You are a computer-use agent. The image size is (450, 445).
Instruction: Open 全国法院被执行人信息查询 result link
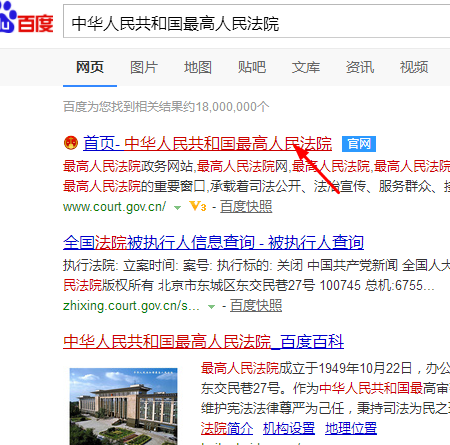[213, 242]
